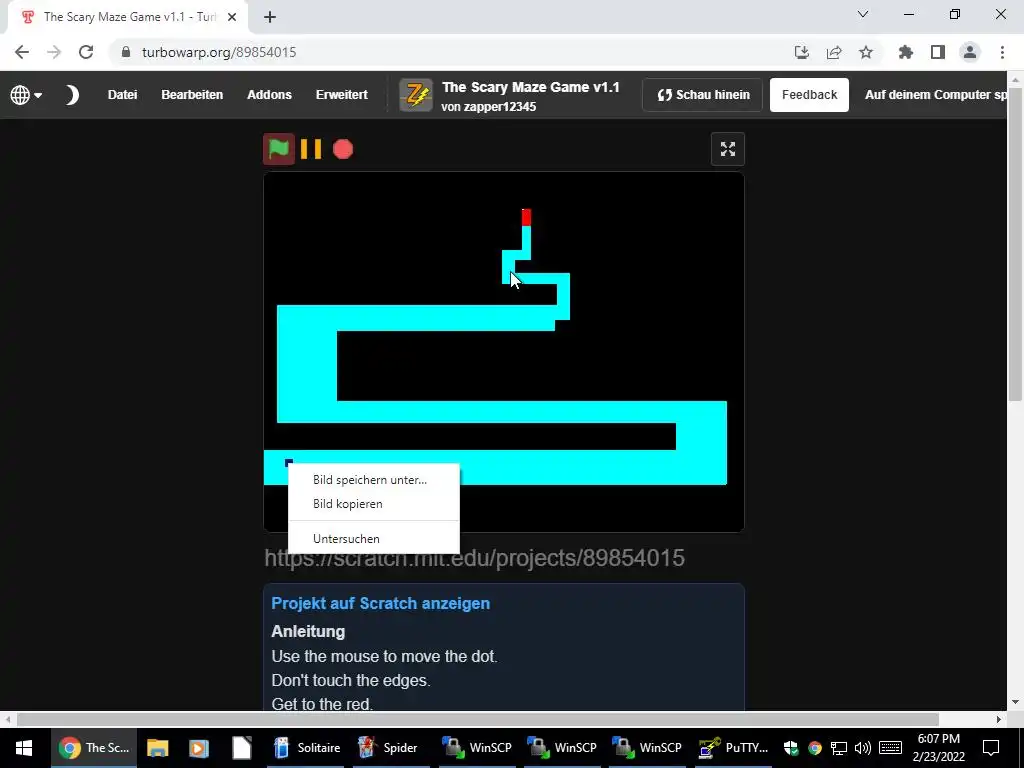Viewport: 1024px width, 768px height.
Task: Click the Windows Security tray icon
Action: pos(791,748)
